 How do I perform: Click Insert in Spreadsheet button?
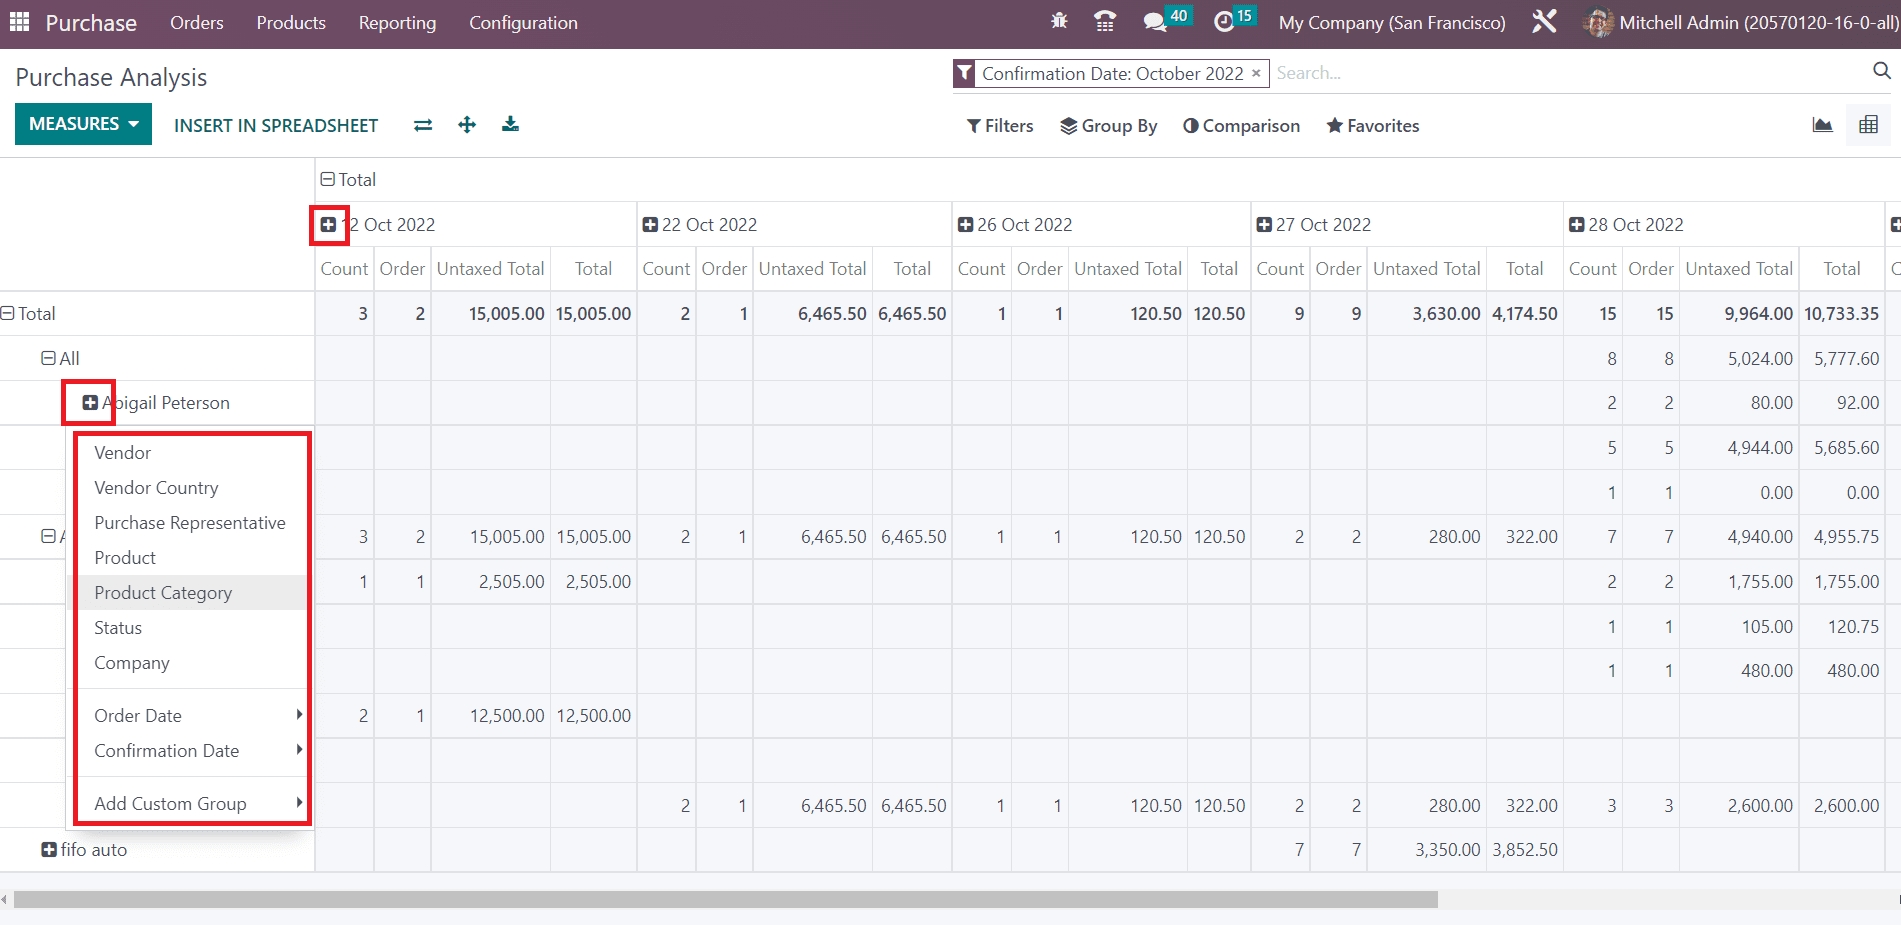point(276,125)
